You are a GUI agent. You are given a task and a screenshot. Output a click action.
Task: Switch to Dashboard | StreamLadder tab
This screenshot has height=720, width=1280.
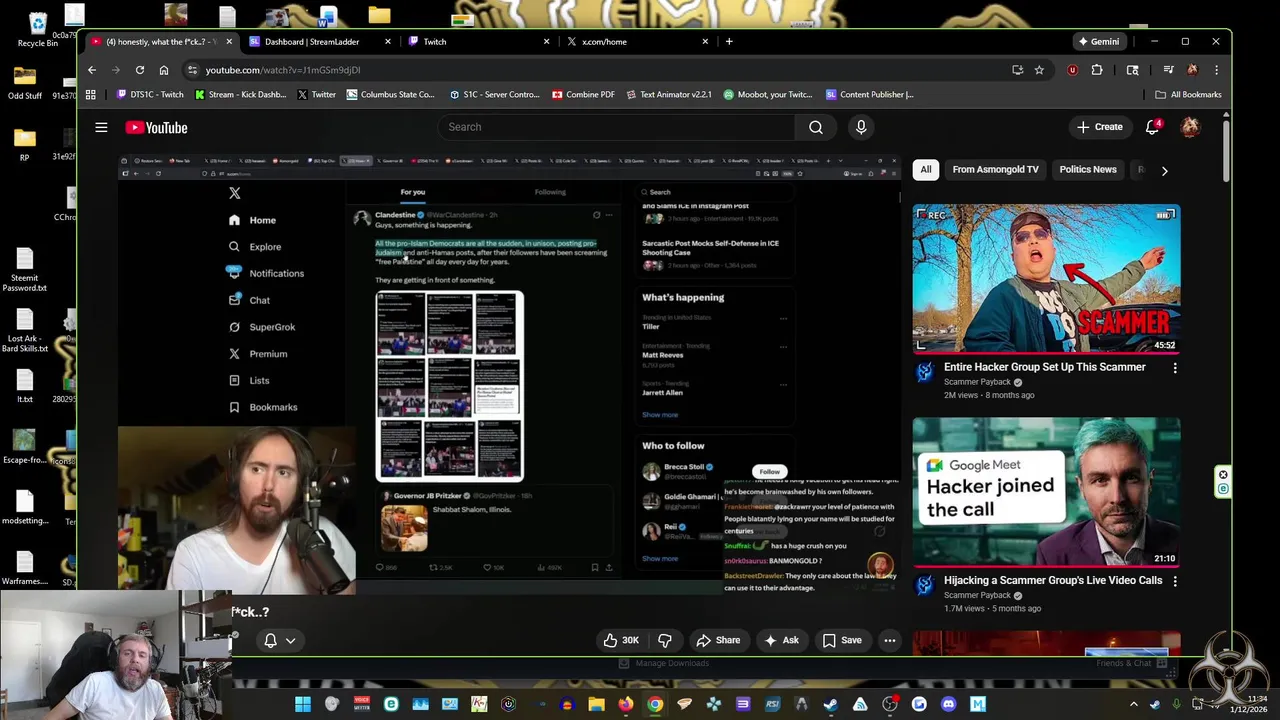pos(321,42)
